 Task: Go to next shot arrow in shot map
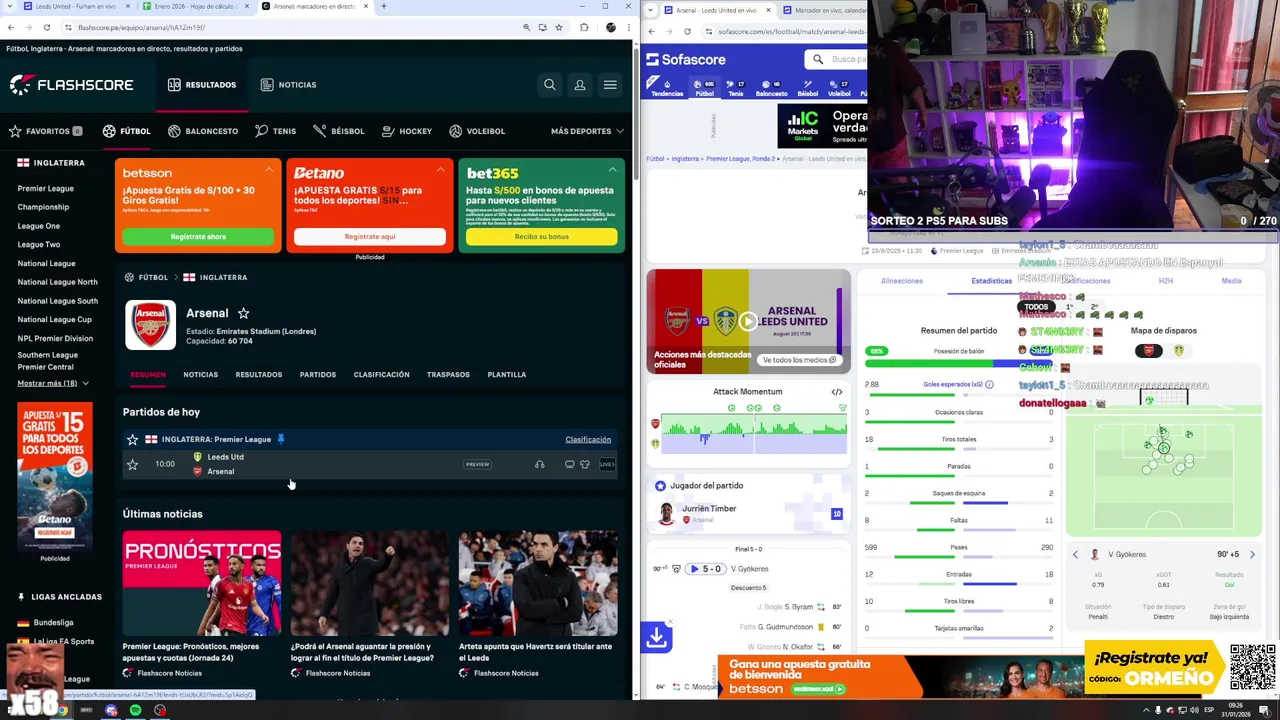tap(1252, 554)
